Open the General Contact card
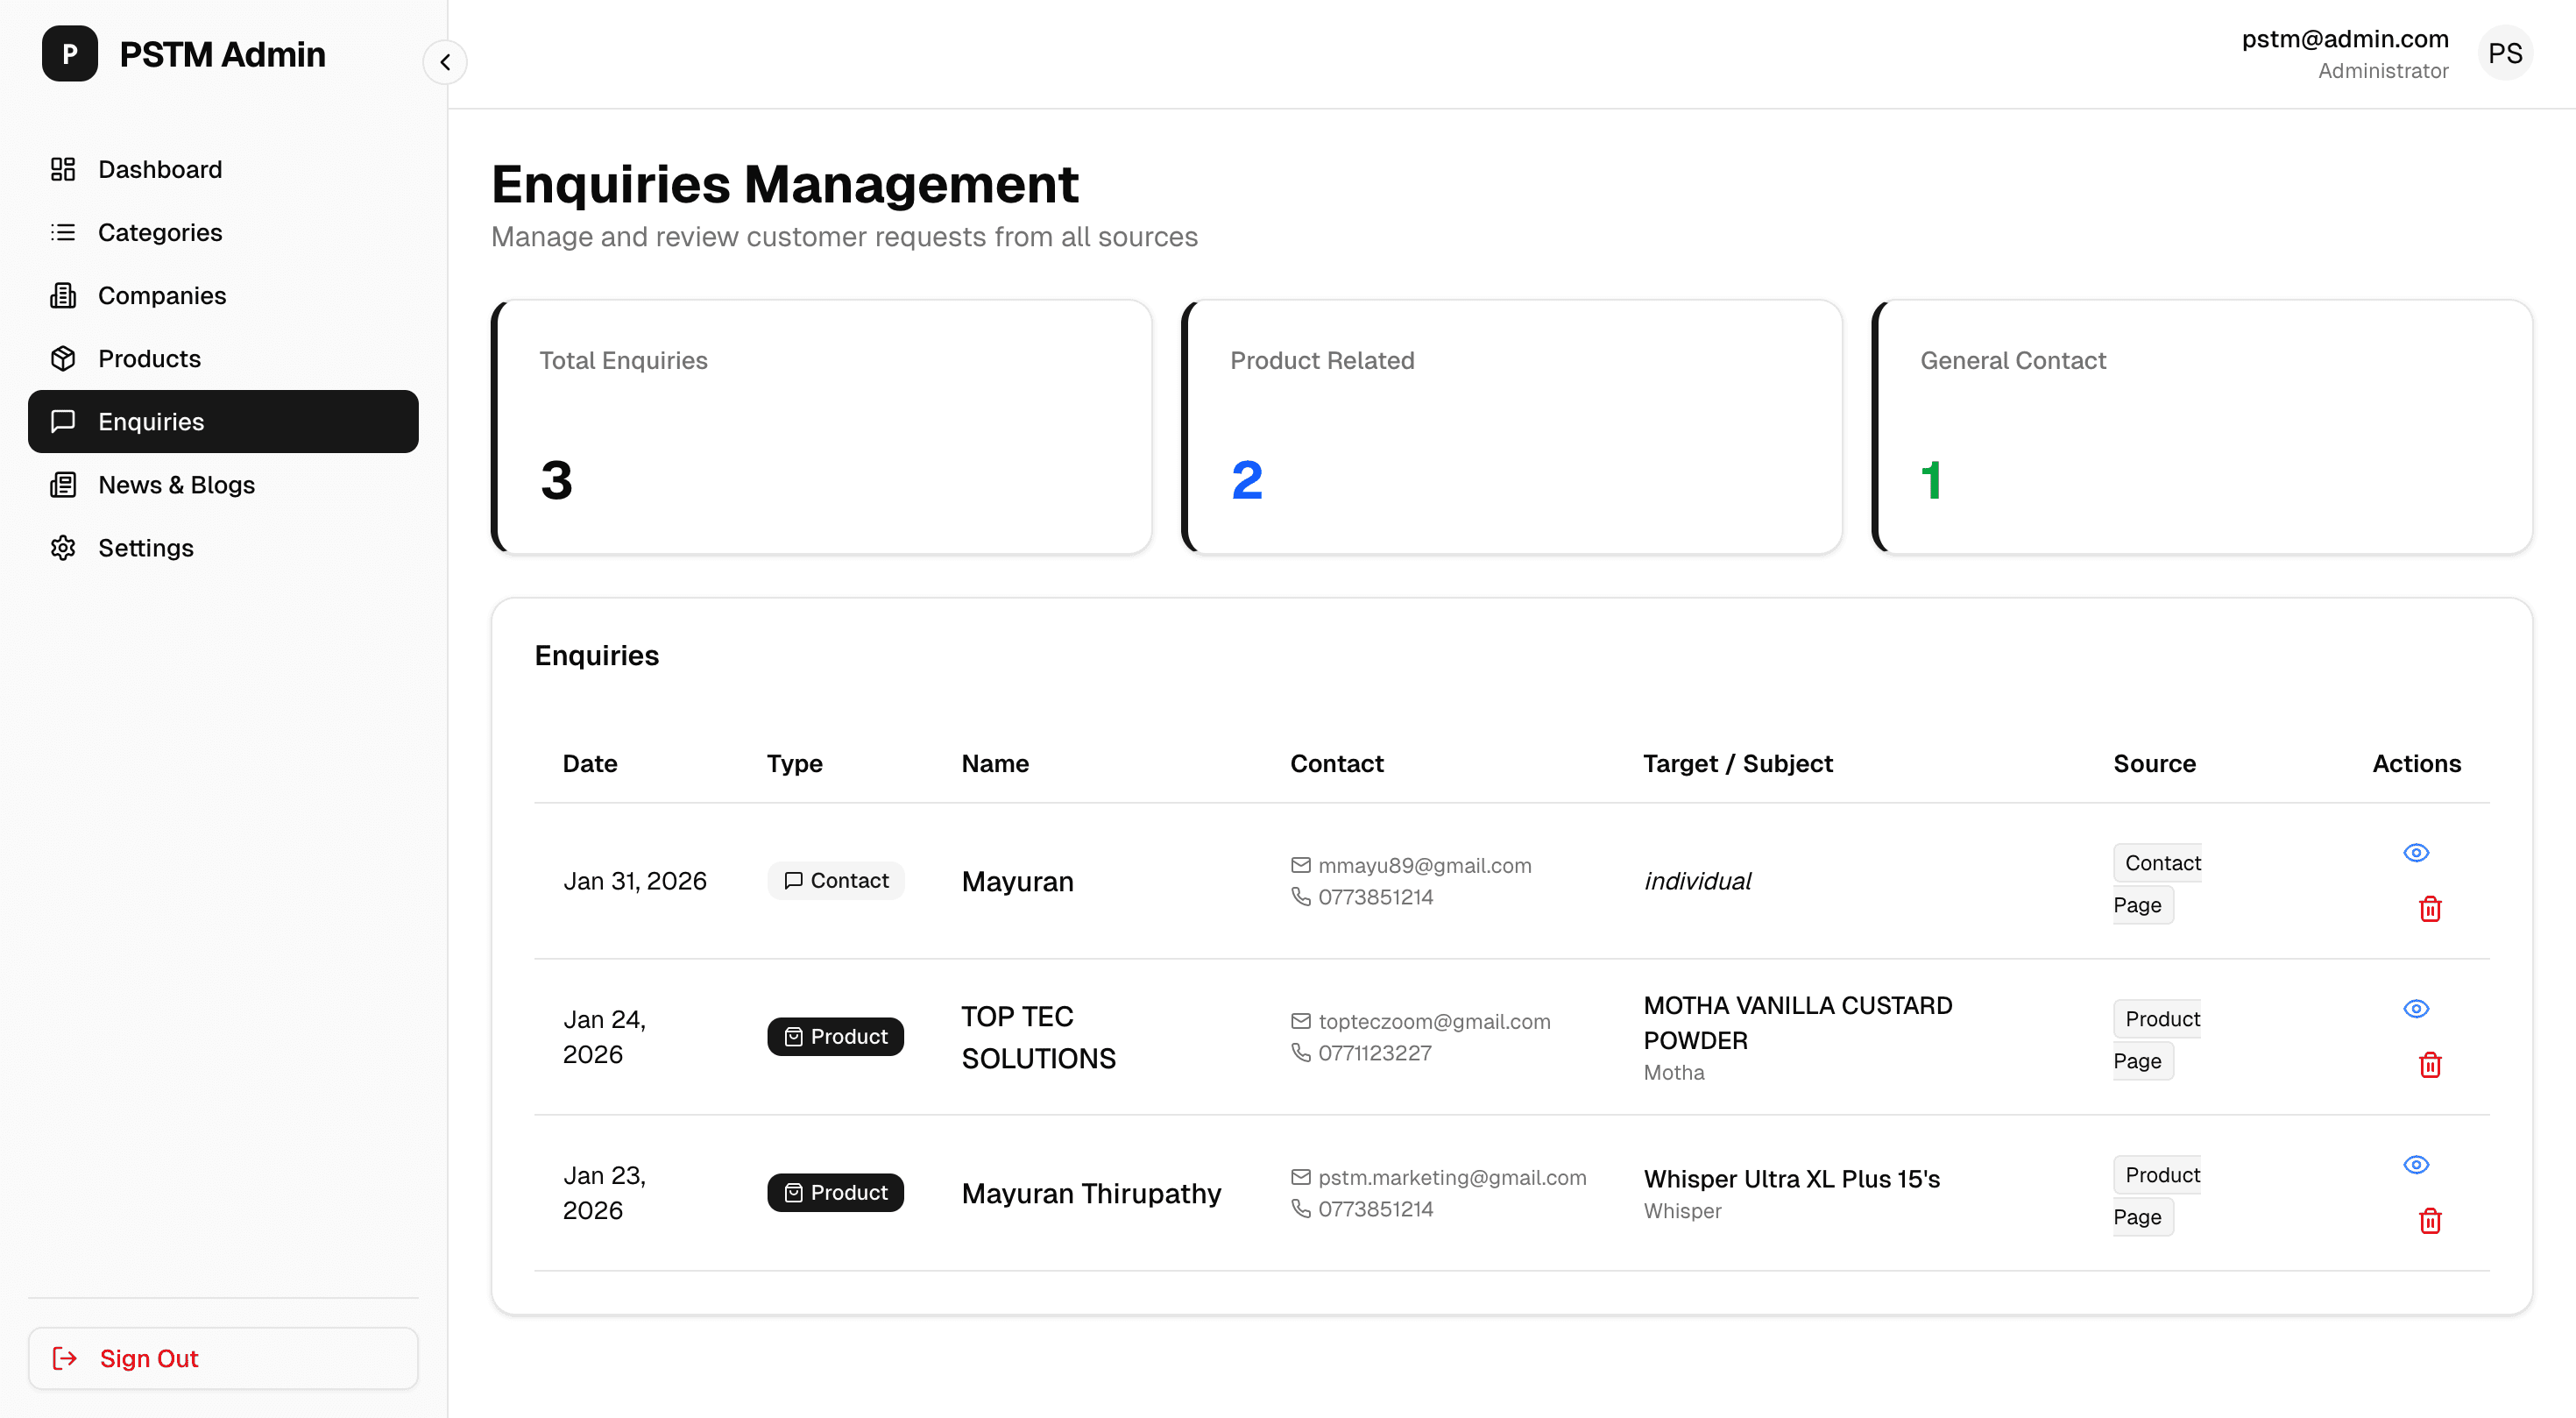The width and height of the screenshot is (2576, 1418). tap(2202, 427)
